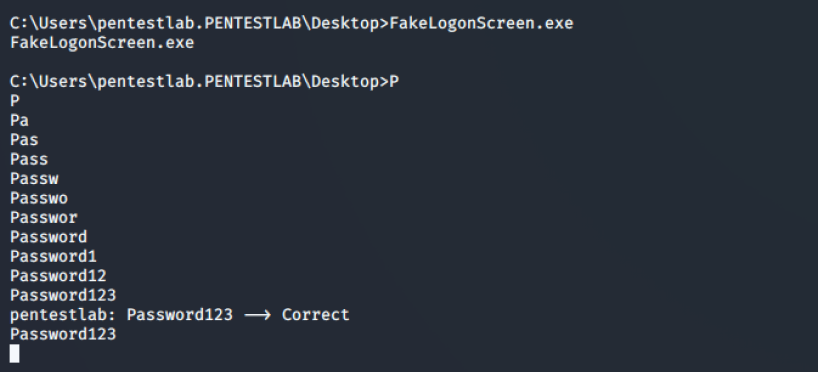This screenshot has height=372, width=818.
Task: Click the line reading Passwo
Action: (x=39, y=198)
